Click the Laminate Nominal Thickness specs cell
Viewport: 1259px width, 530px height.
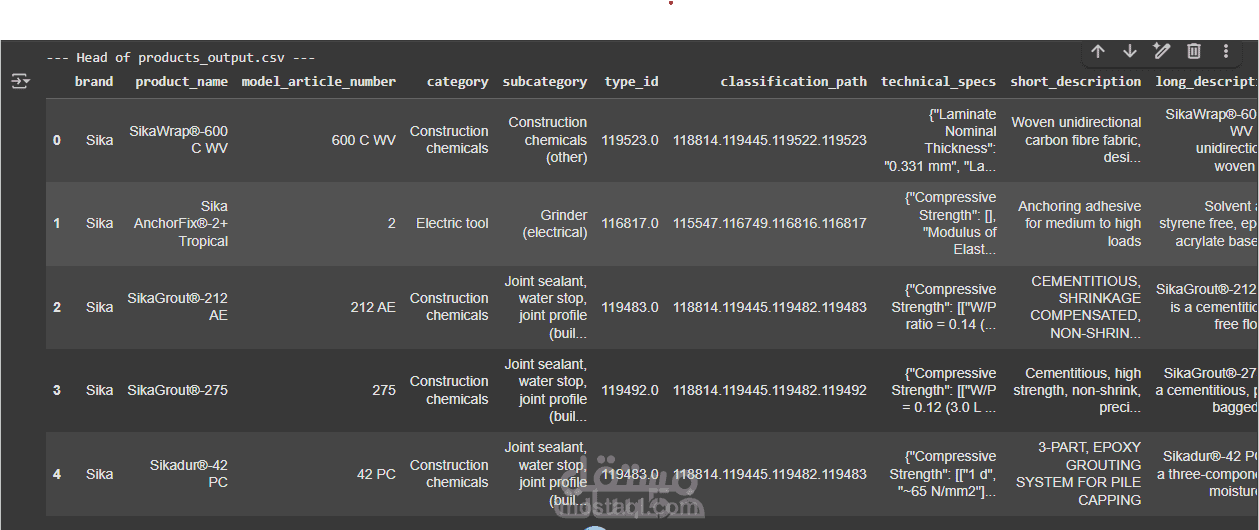point(941,140)
